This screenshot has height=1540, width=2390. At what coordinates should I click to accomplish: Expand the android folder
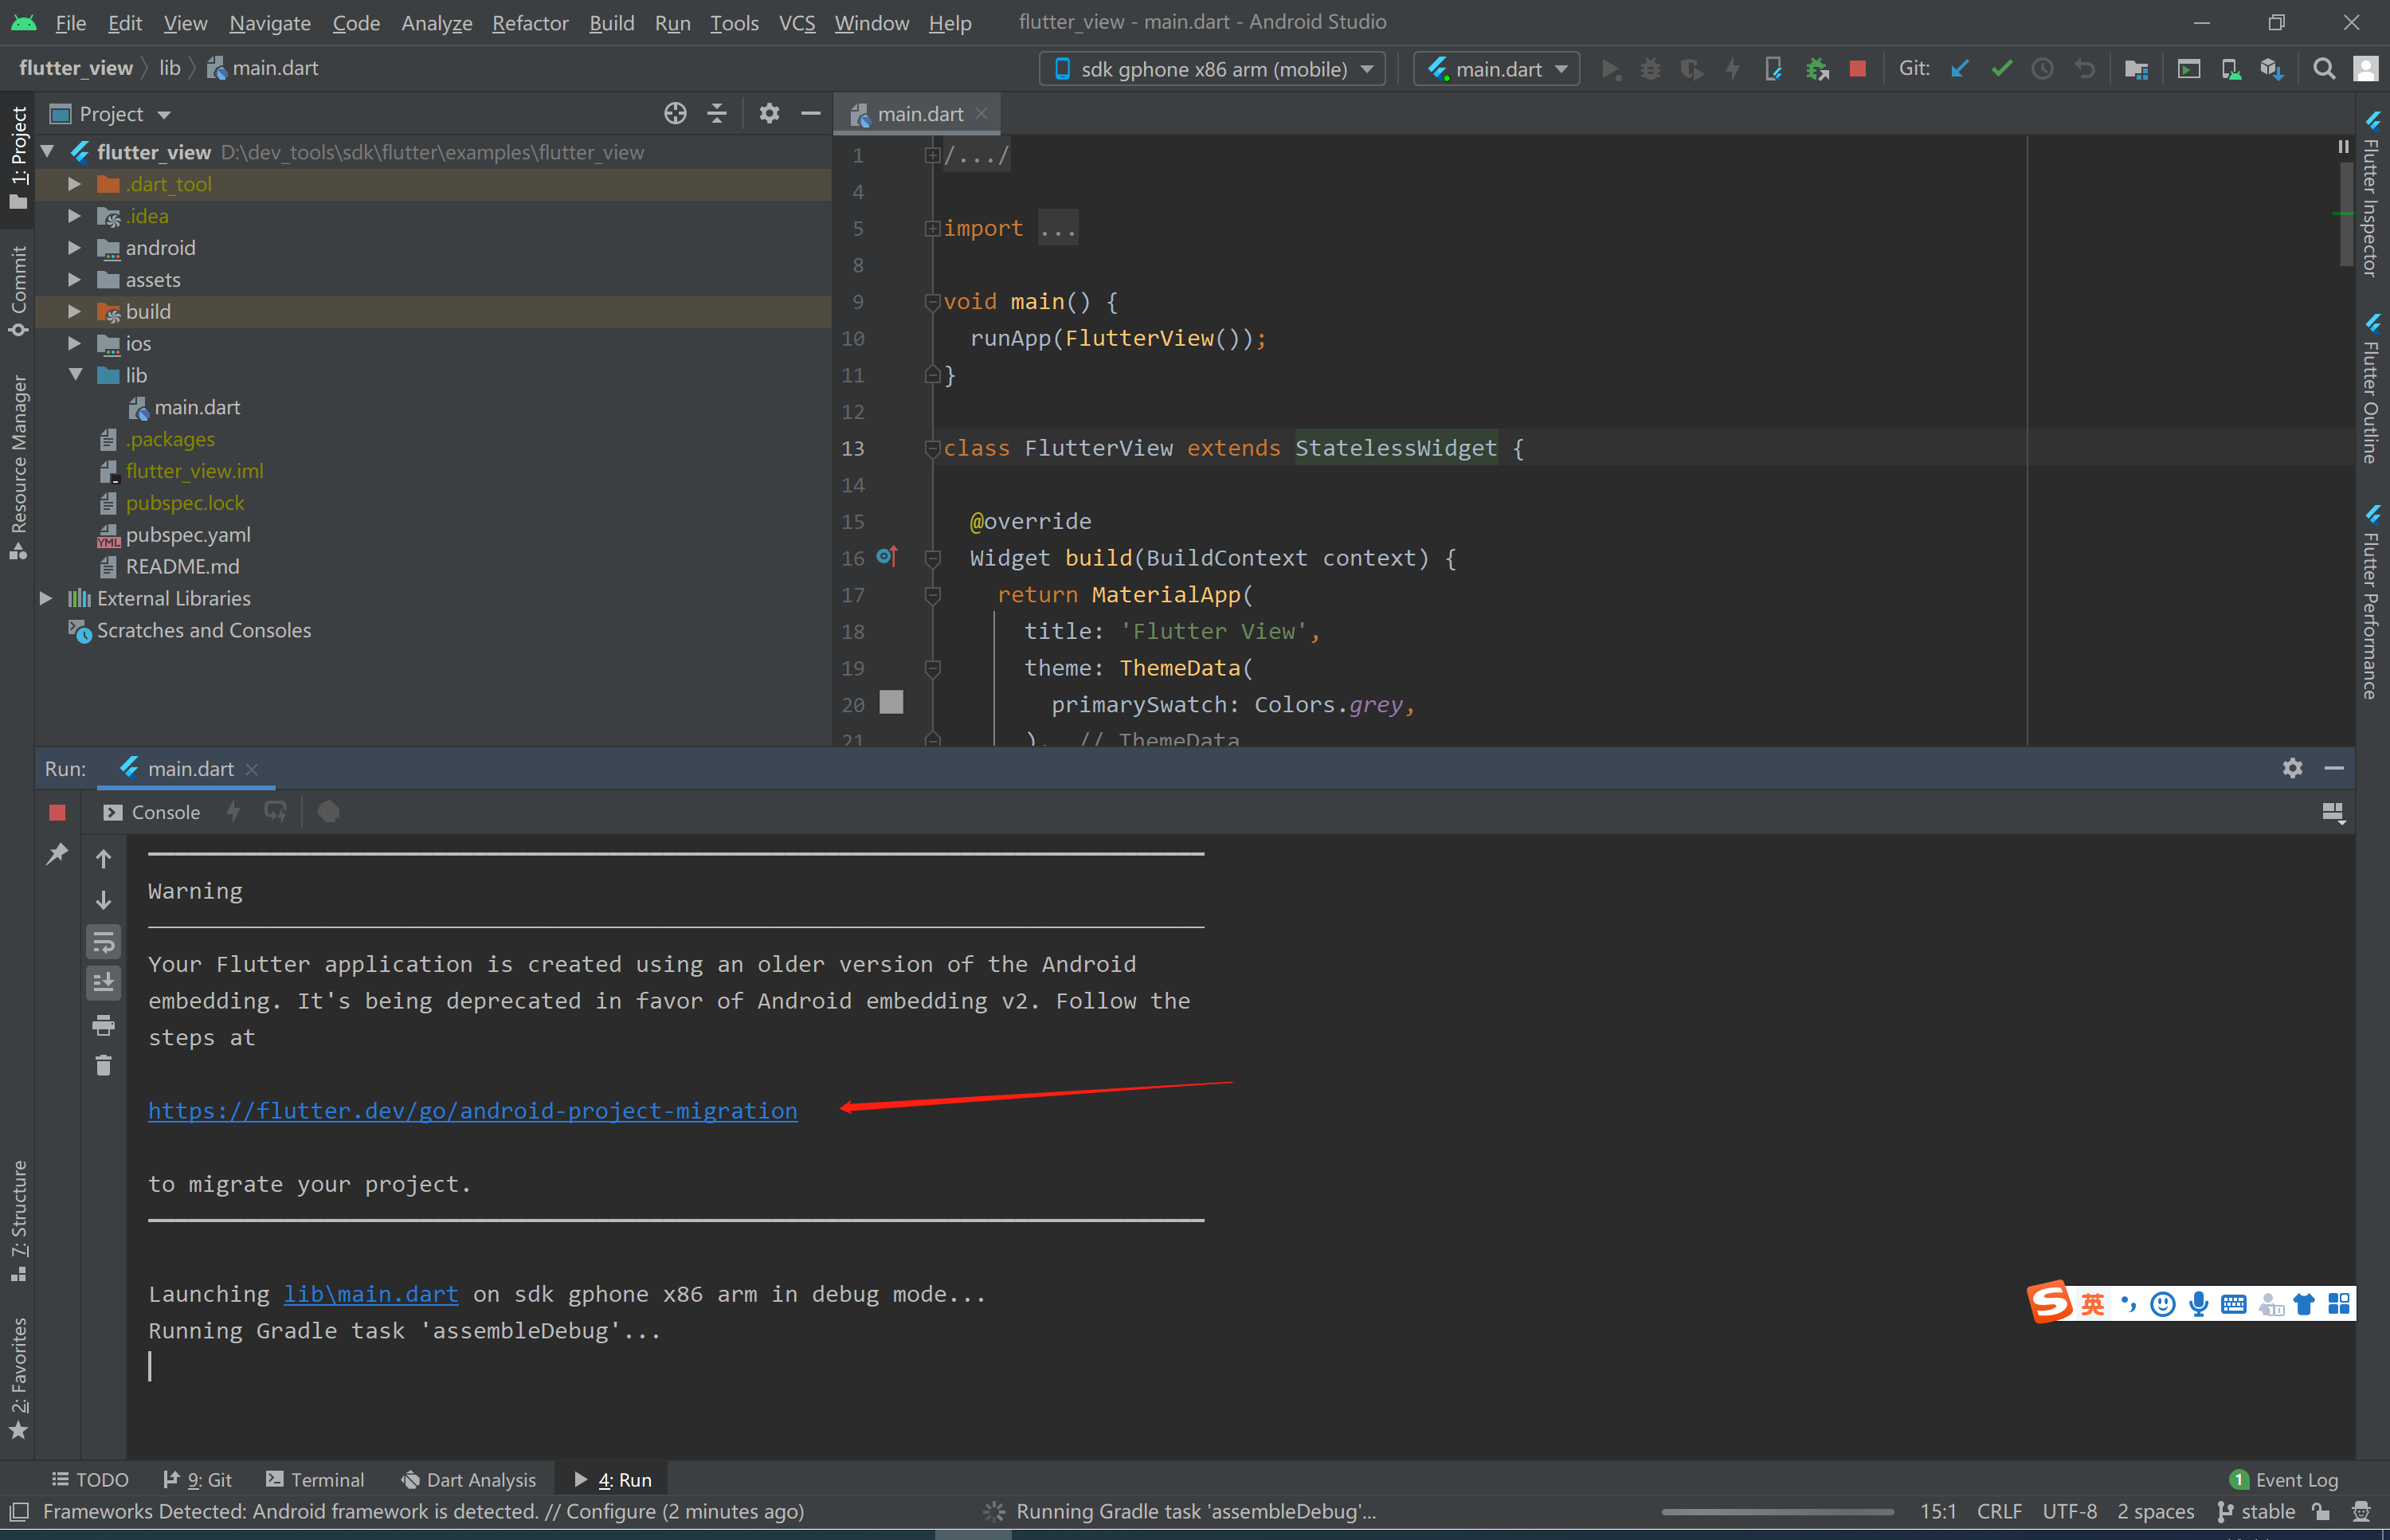(75, 248)
